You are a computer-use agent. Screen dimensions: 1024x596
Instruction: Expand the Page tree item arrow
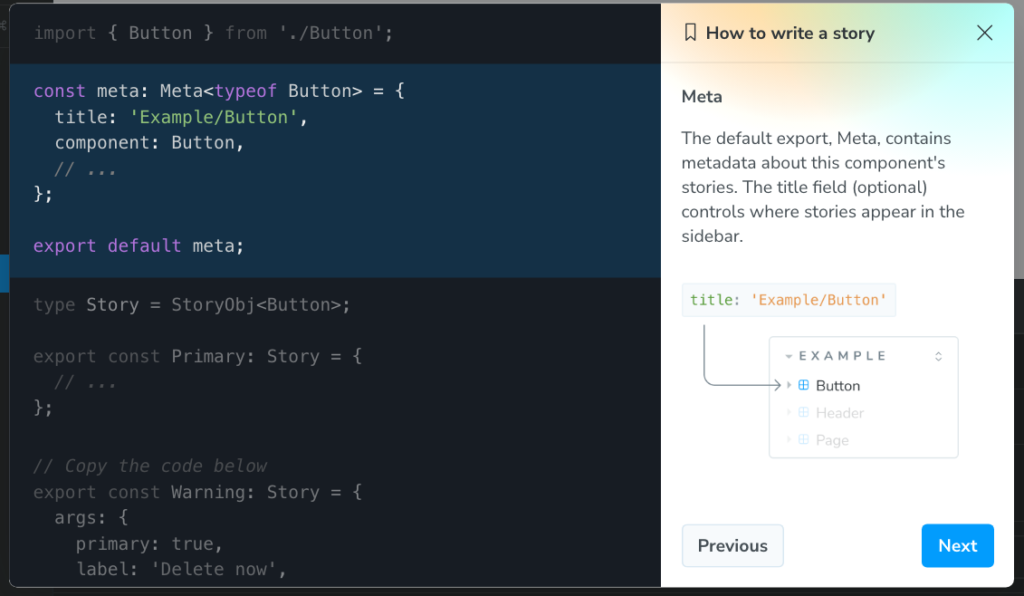[789, 439]
